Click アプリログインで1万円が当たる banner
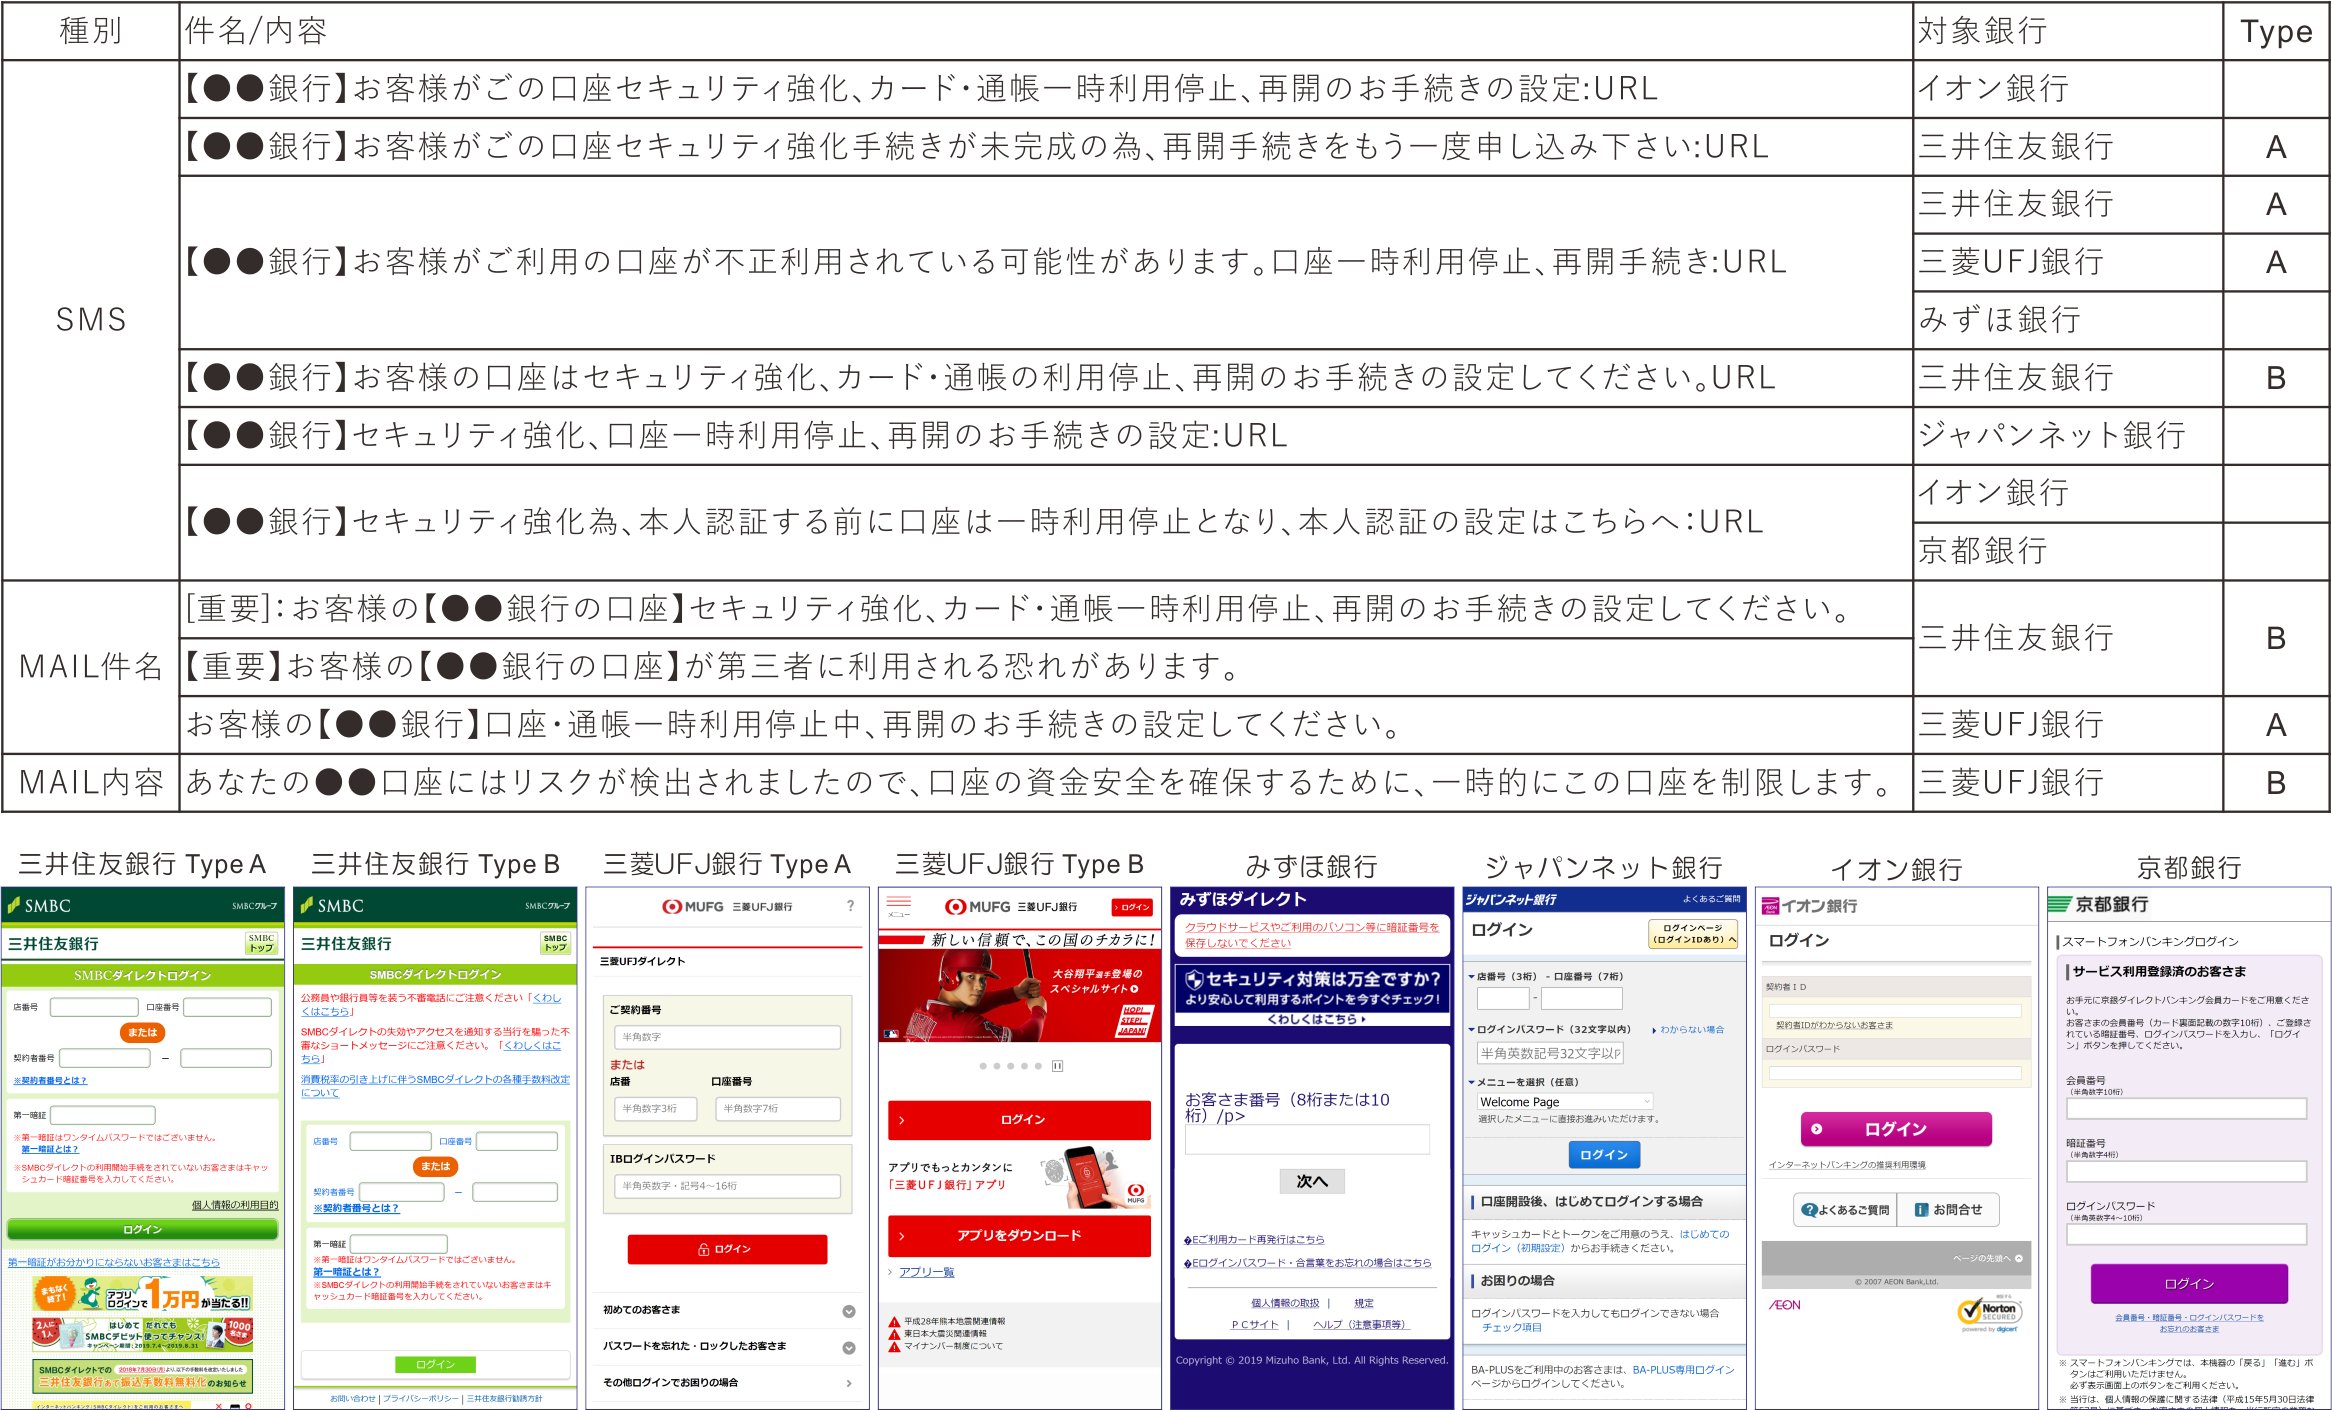 142,1295
